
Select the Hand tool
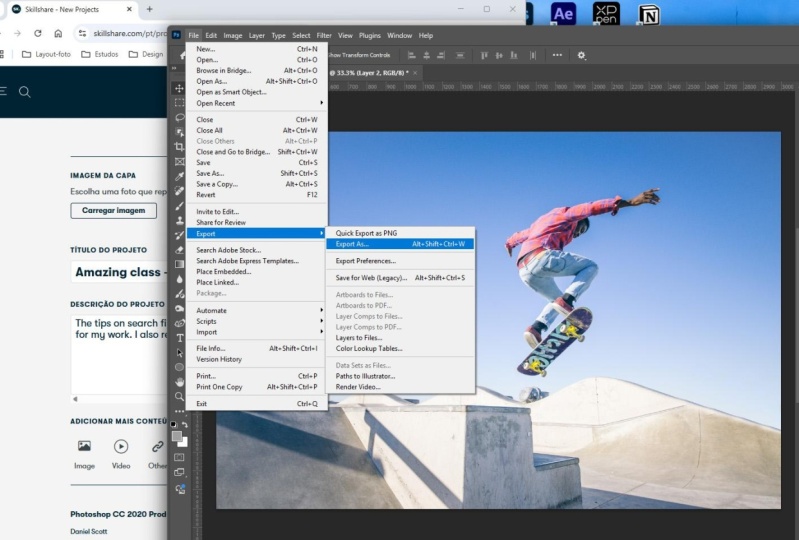pyautogui.click(x=179, y=382)
